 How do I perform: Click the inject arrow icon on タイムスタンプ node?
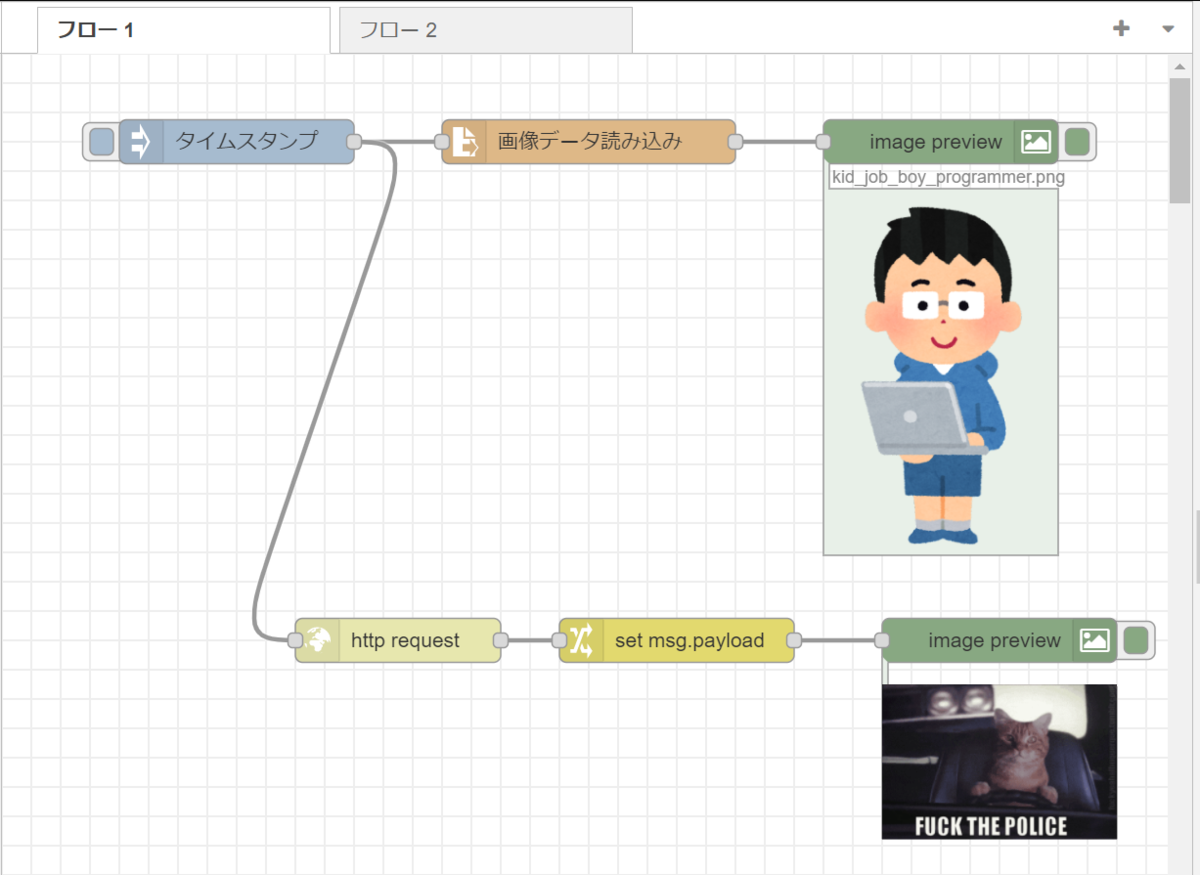141,142
